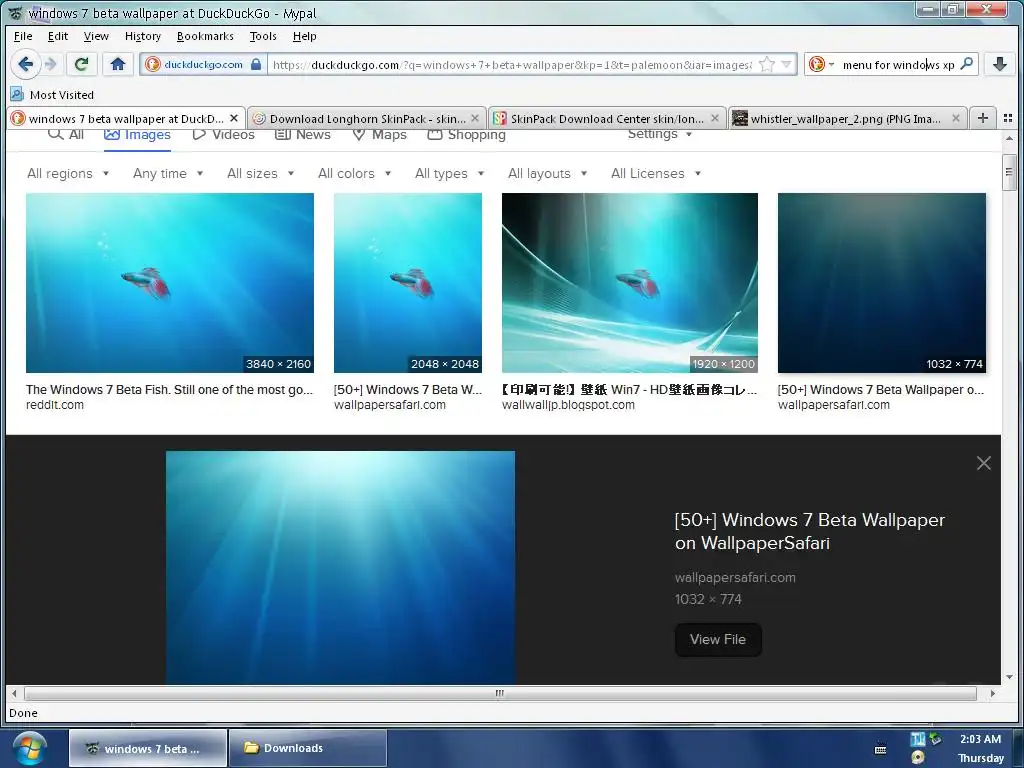Click the horizontal scrollbar thumb
The width and height of the screenshot is (1024, 768).
[500, 693]
